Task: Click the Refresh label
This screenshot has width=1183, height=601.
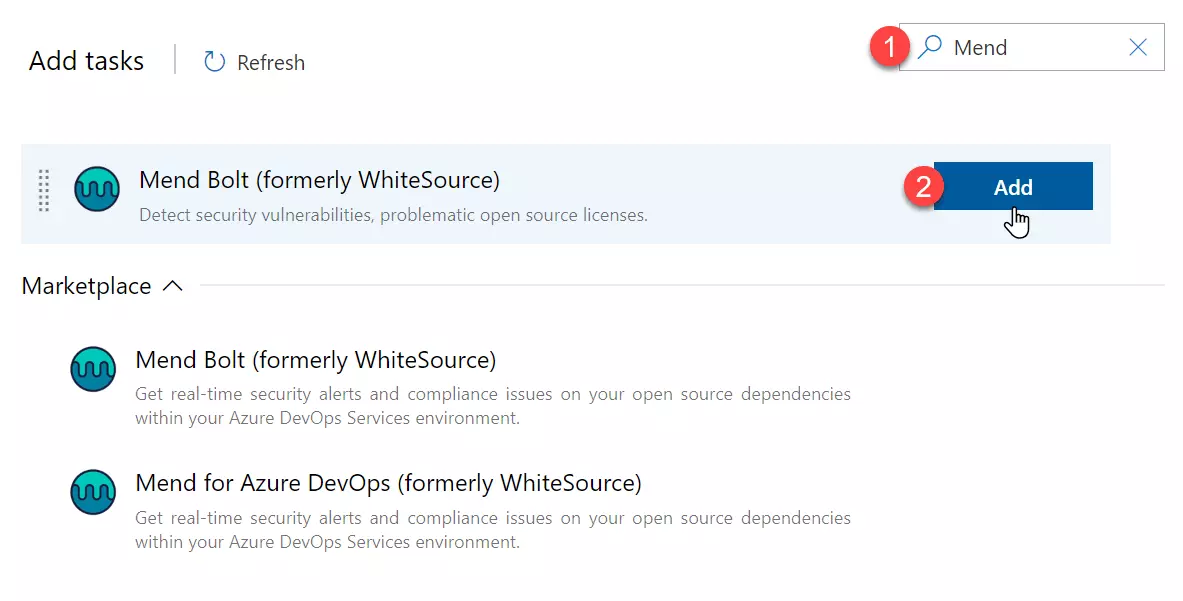Action: click(x=271, y=63)
